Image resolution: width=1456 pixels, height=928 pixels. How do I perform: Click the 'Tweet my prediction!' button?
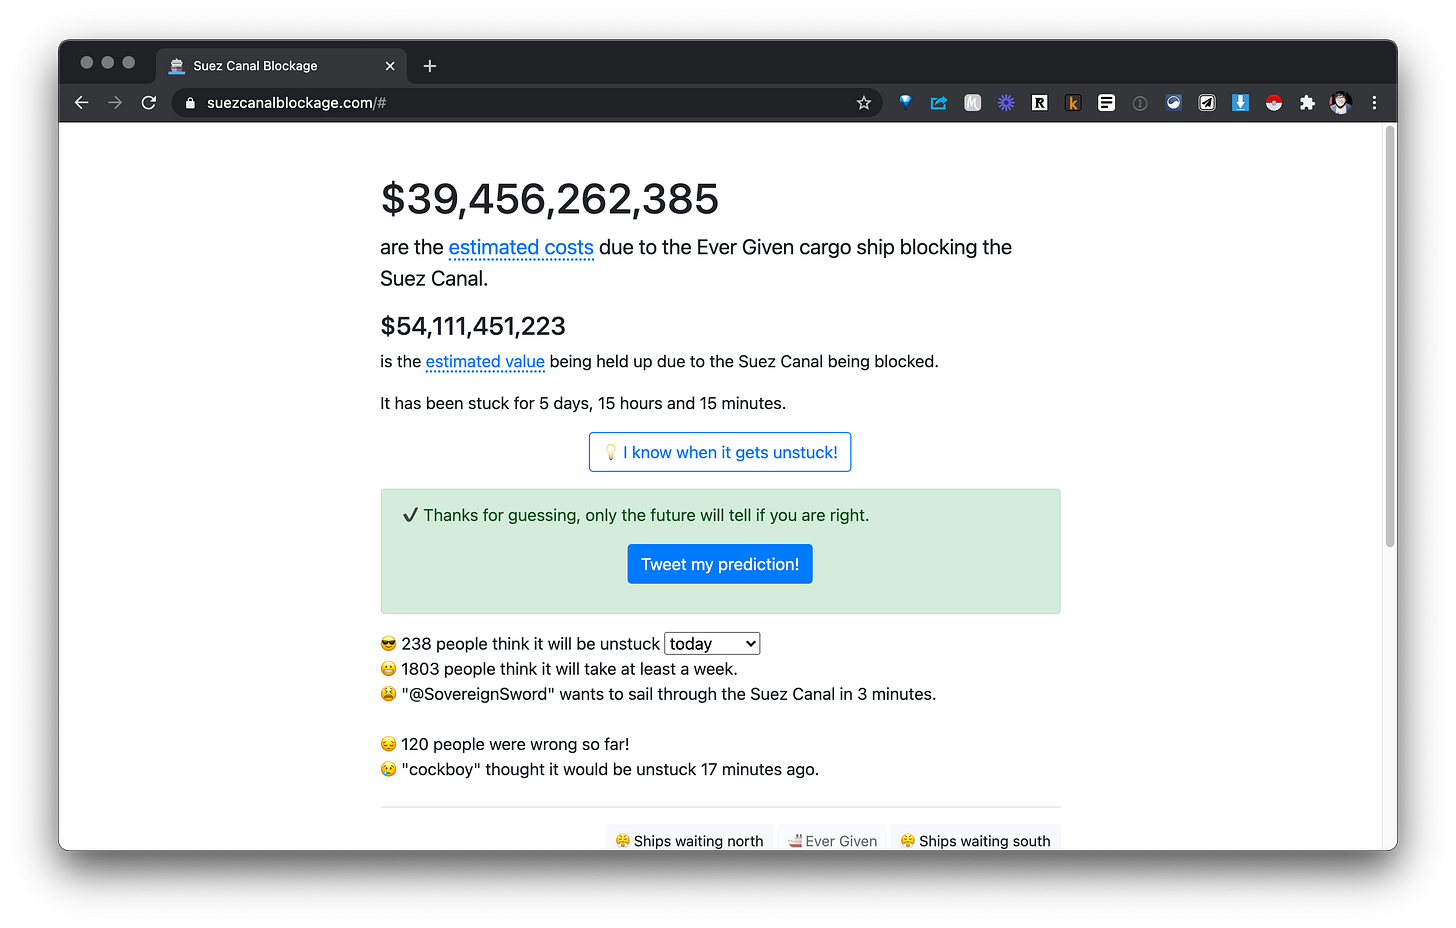click(x=720, y=564)
